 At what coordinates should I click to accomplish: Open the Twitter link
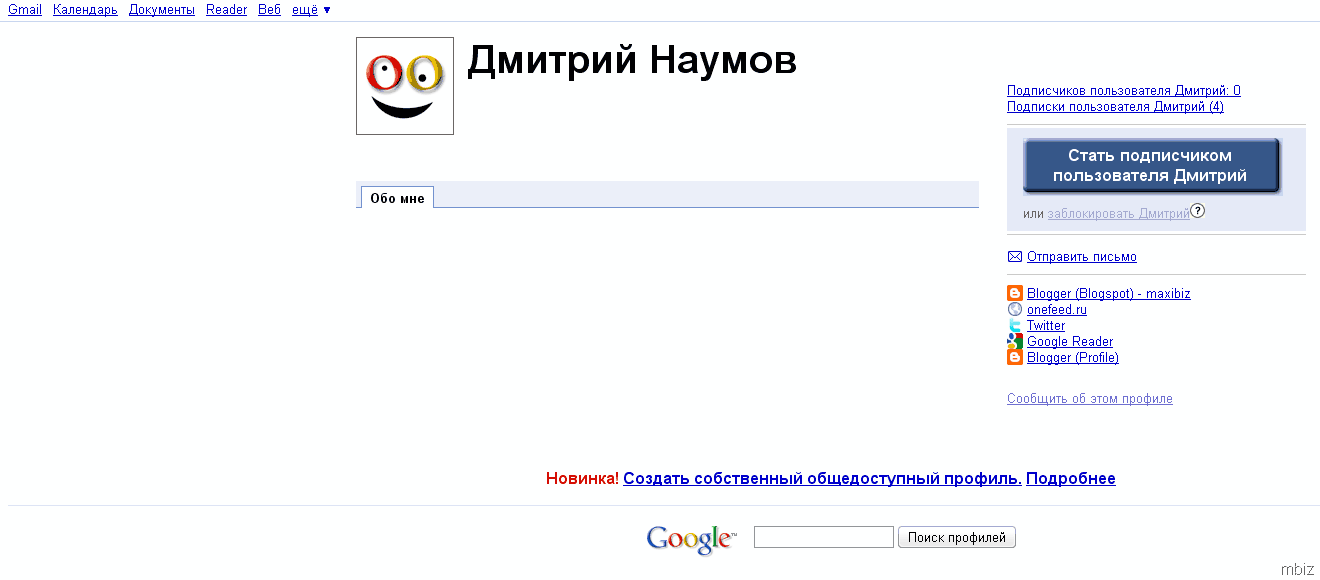point(1046,326)
